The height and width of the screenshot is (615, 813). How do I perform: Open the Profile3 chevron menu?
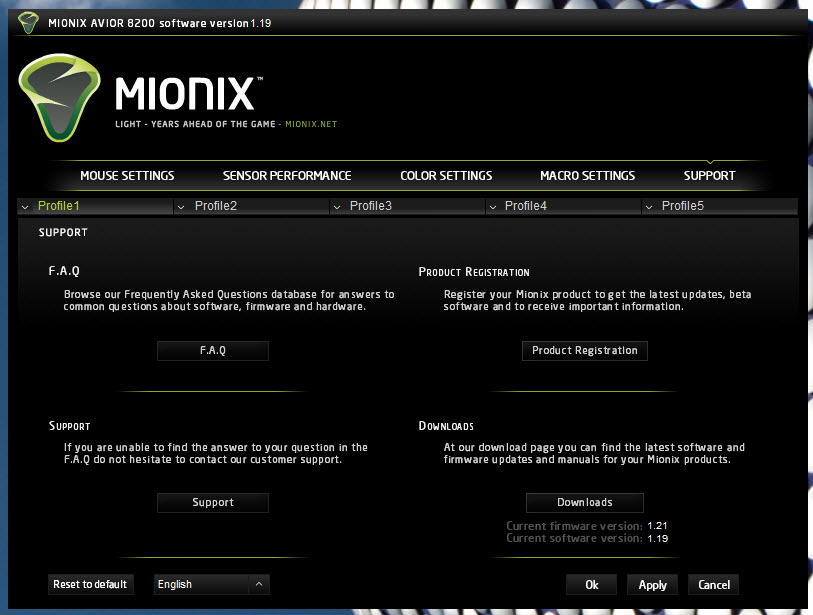tap(337, 207)
